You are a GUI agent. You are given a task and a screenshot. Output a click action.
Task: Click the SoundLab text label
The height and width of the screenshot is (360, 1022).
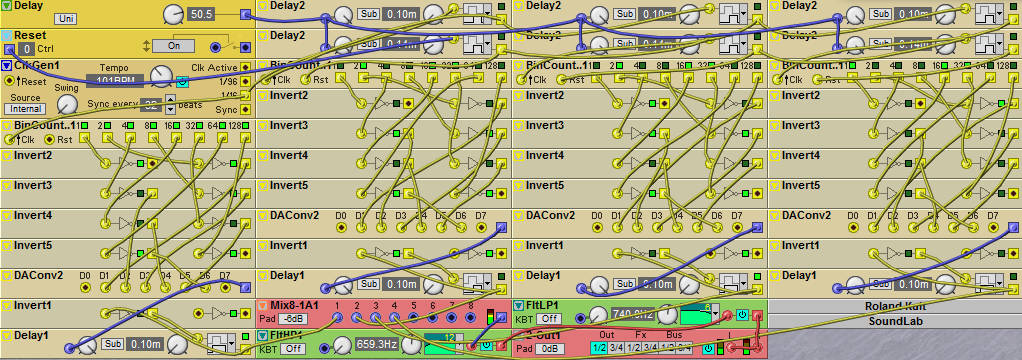pyautogui.click(x=895, y=322)
